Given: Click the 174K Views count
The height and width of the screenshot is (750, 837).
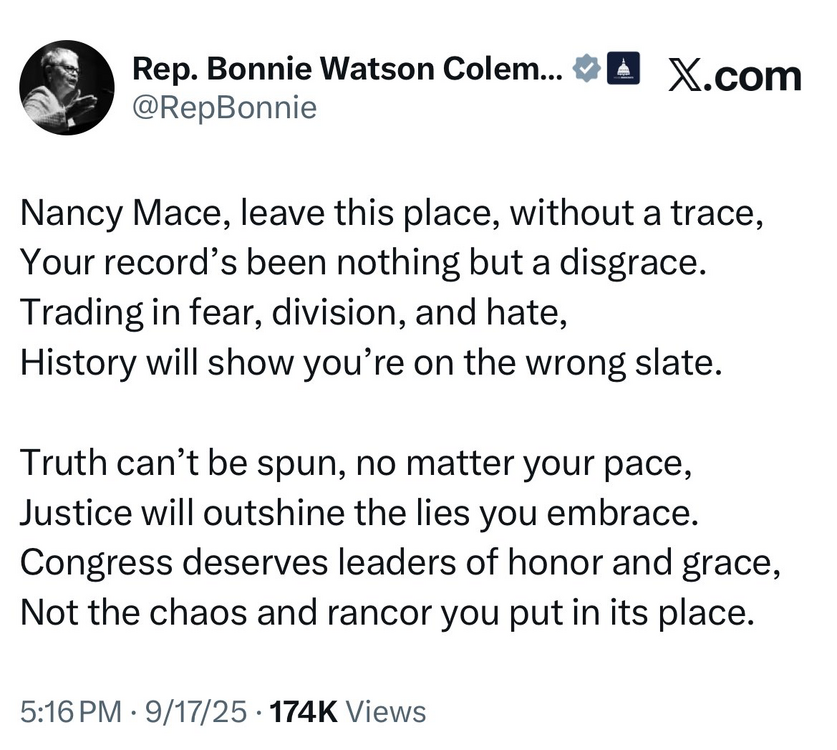Looking at the screenshot, I should [x=349, y=712].
